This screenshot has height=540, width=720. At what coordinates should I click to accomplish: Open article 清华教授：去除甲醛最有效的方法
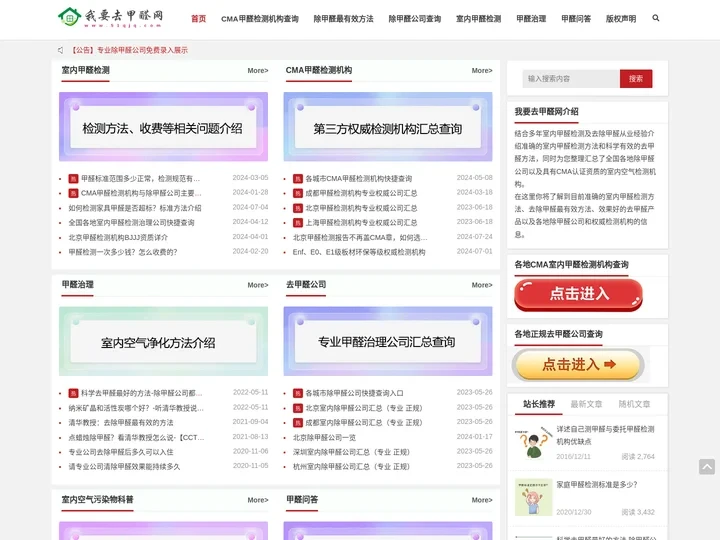(121, 422)
